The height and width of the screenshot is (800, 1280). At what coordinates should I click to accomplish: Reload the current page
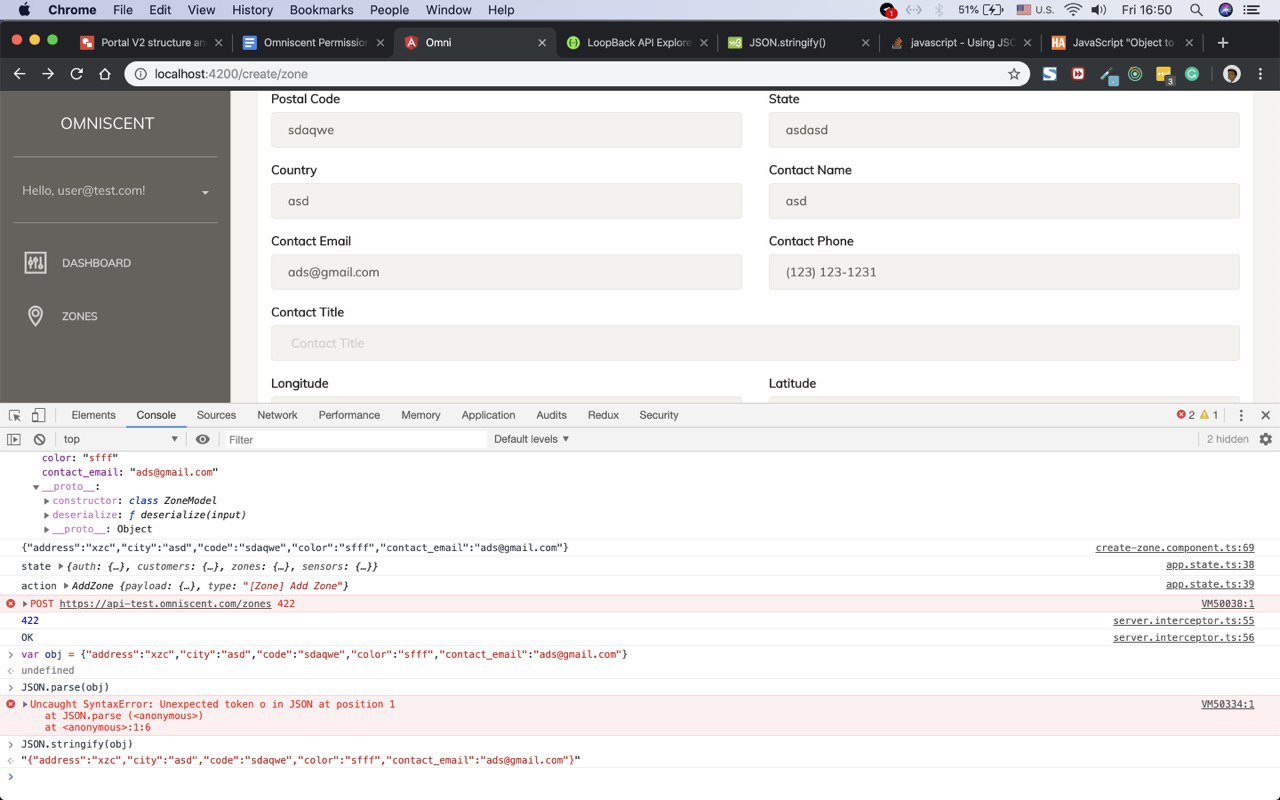(x=76, y=74)
